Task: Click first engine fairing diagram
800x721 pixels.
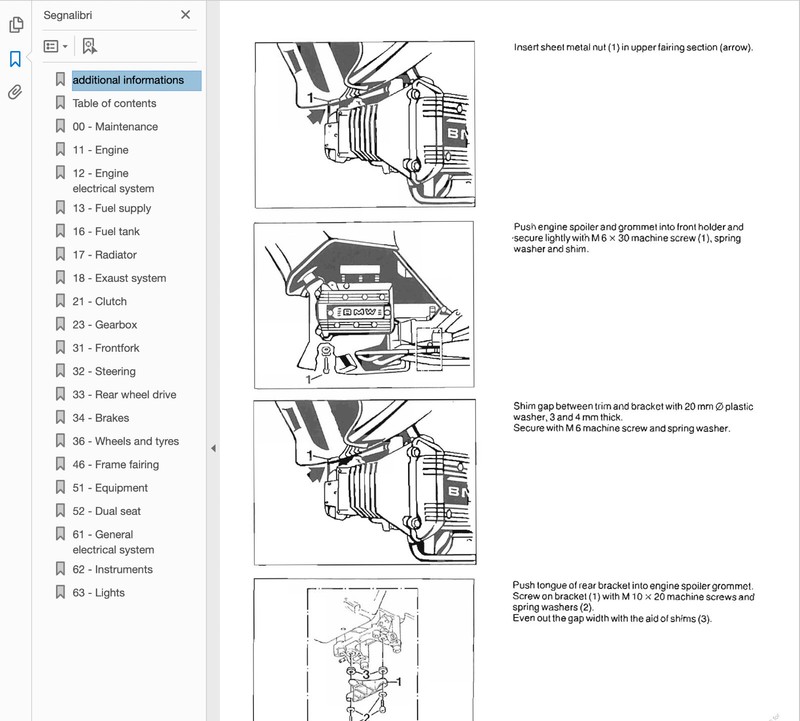Action: (x=365, y=125)
